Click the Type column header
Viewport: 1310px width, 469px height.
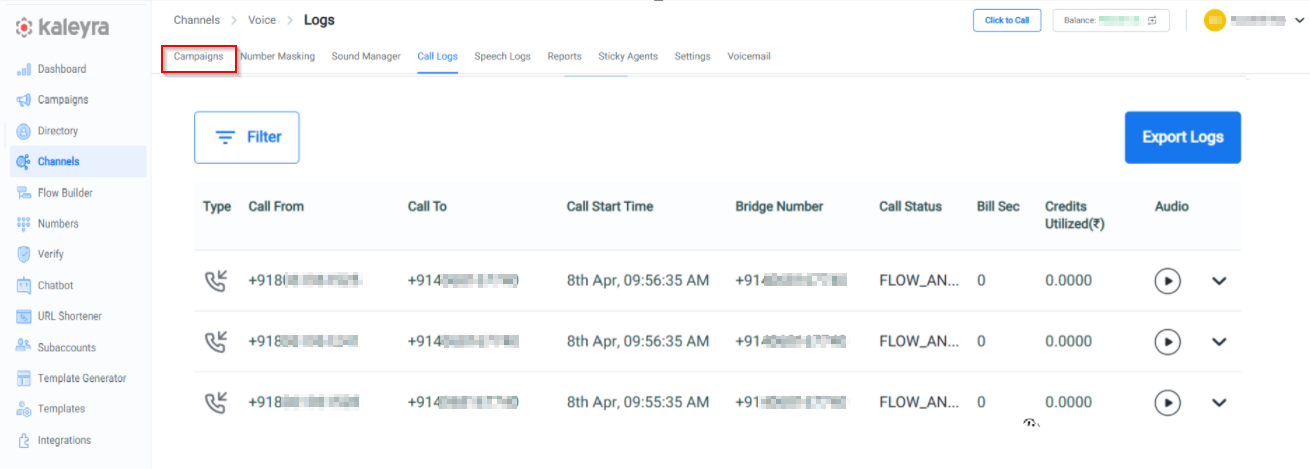pyautogui.click(x=216, y=207)
